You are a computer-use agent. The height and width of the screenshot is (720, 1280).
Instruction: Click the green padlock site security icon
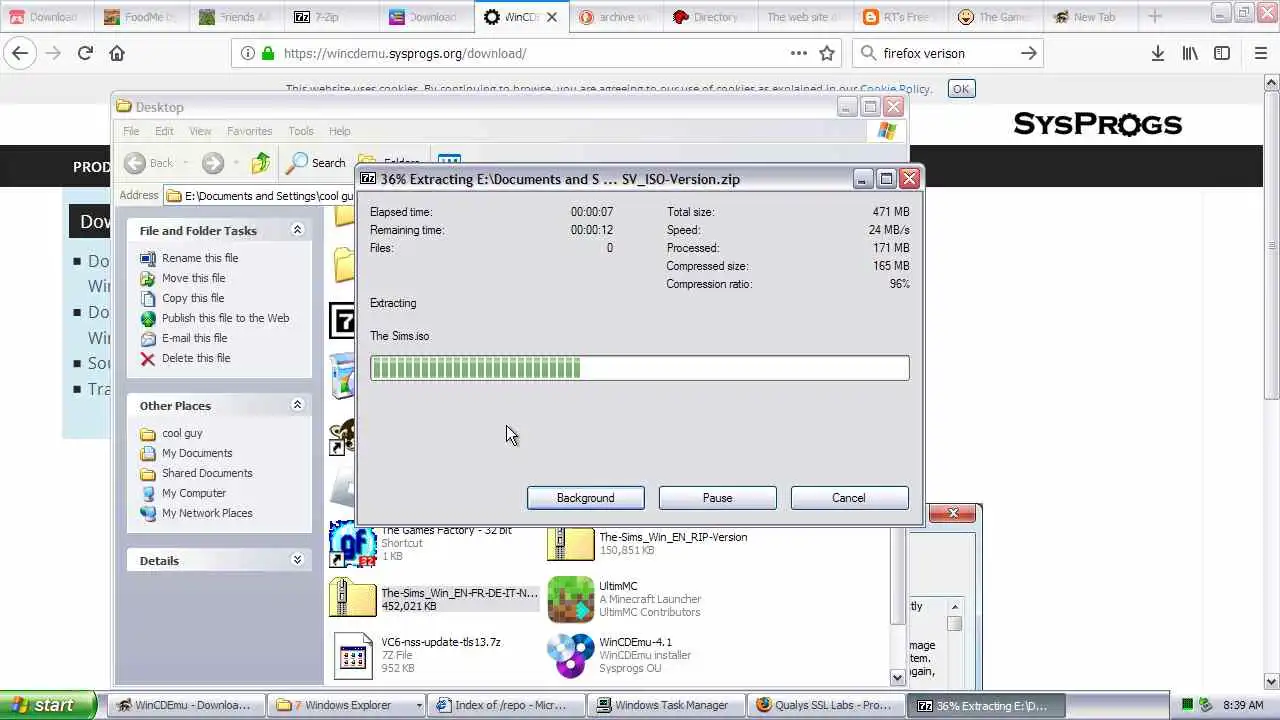267,53
